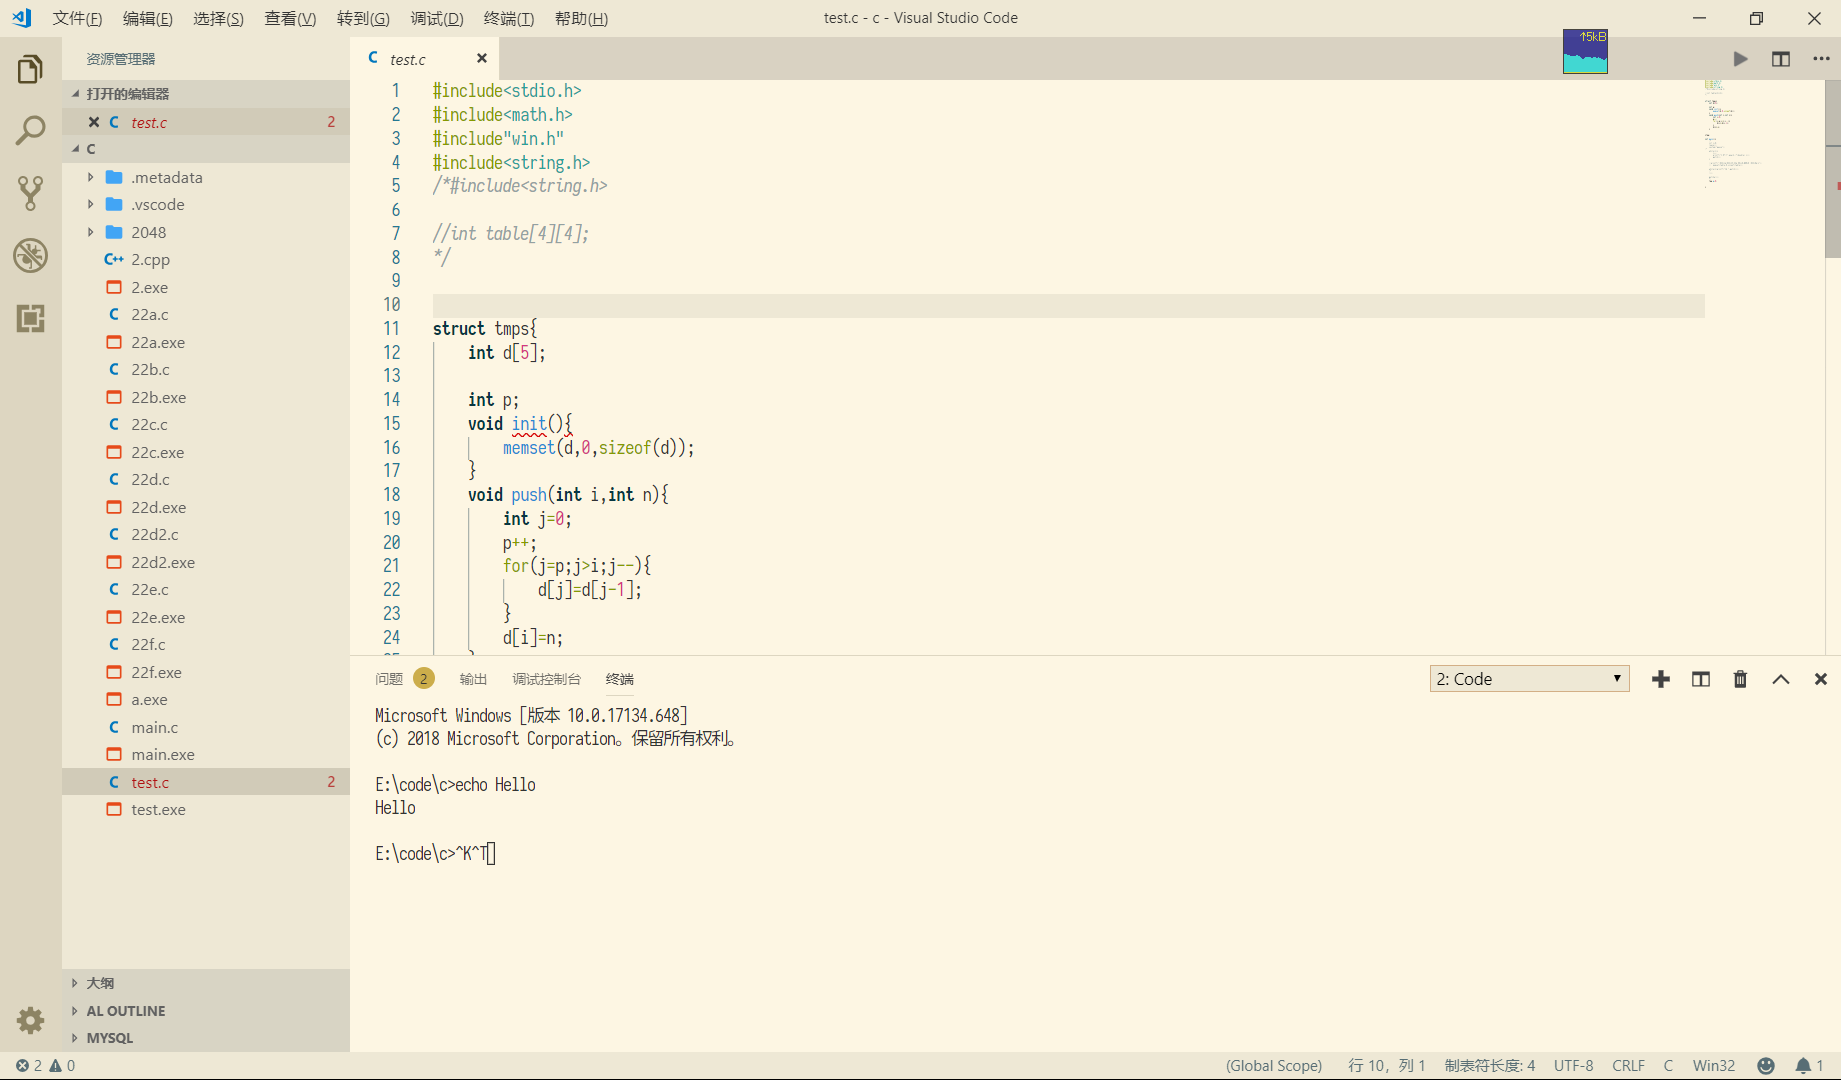This screenshot has height=1080, width=1841.
Task: Open main.c in the file explorer
Action: tap(154, 727)
